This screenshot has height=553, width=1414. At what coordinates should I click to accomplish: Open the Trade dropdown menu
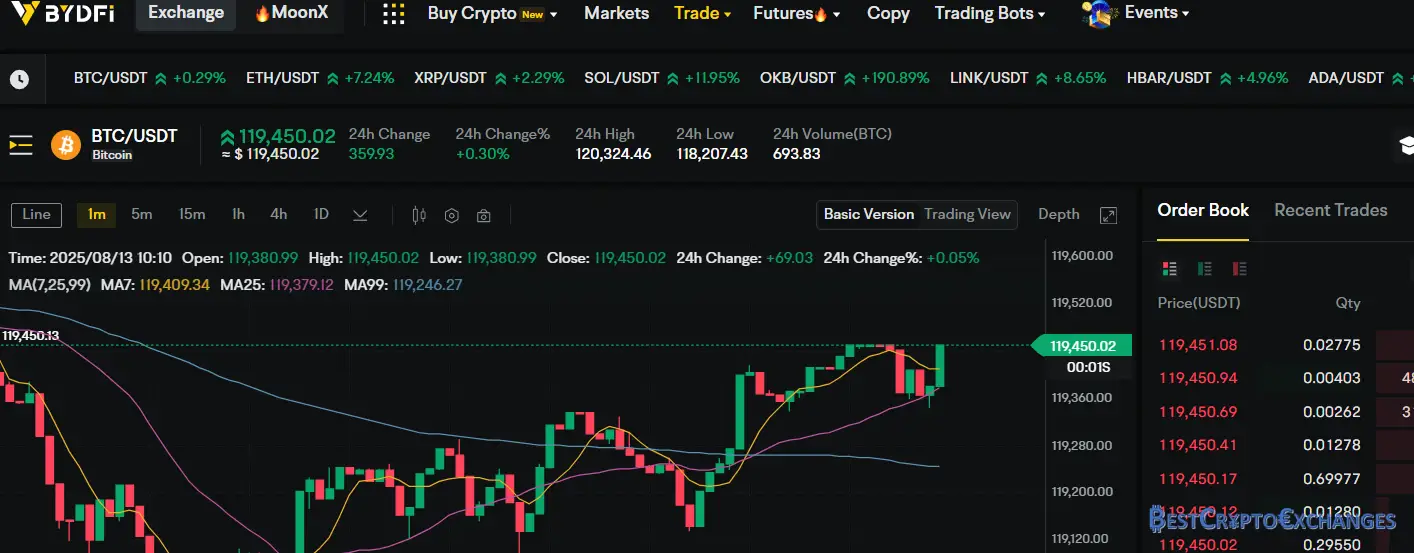pyautogui.click(x=702, y=13)
